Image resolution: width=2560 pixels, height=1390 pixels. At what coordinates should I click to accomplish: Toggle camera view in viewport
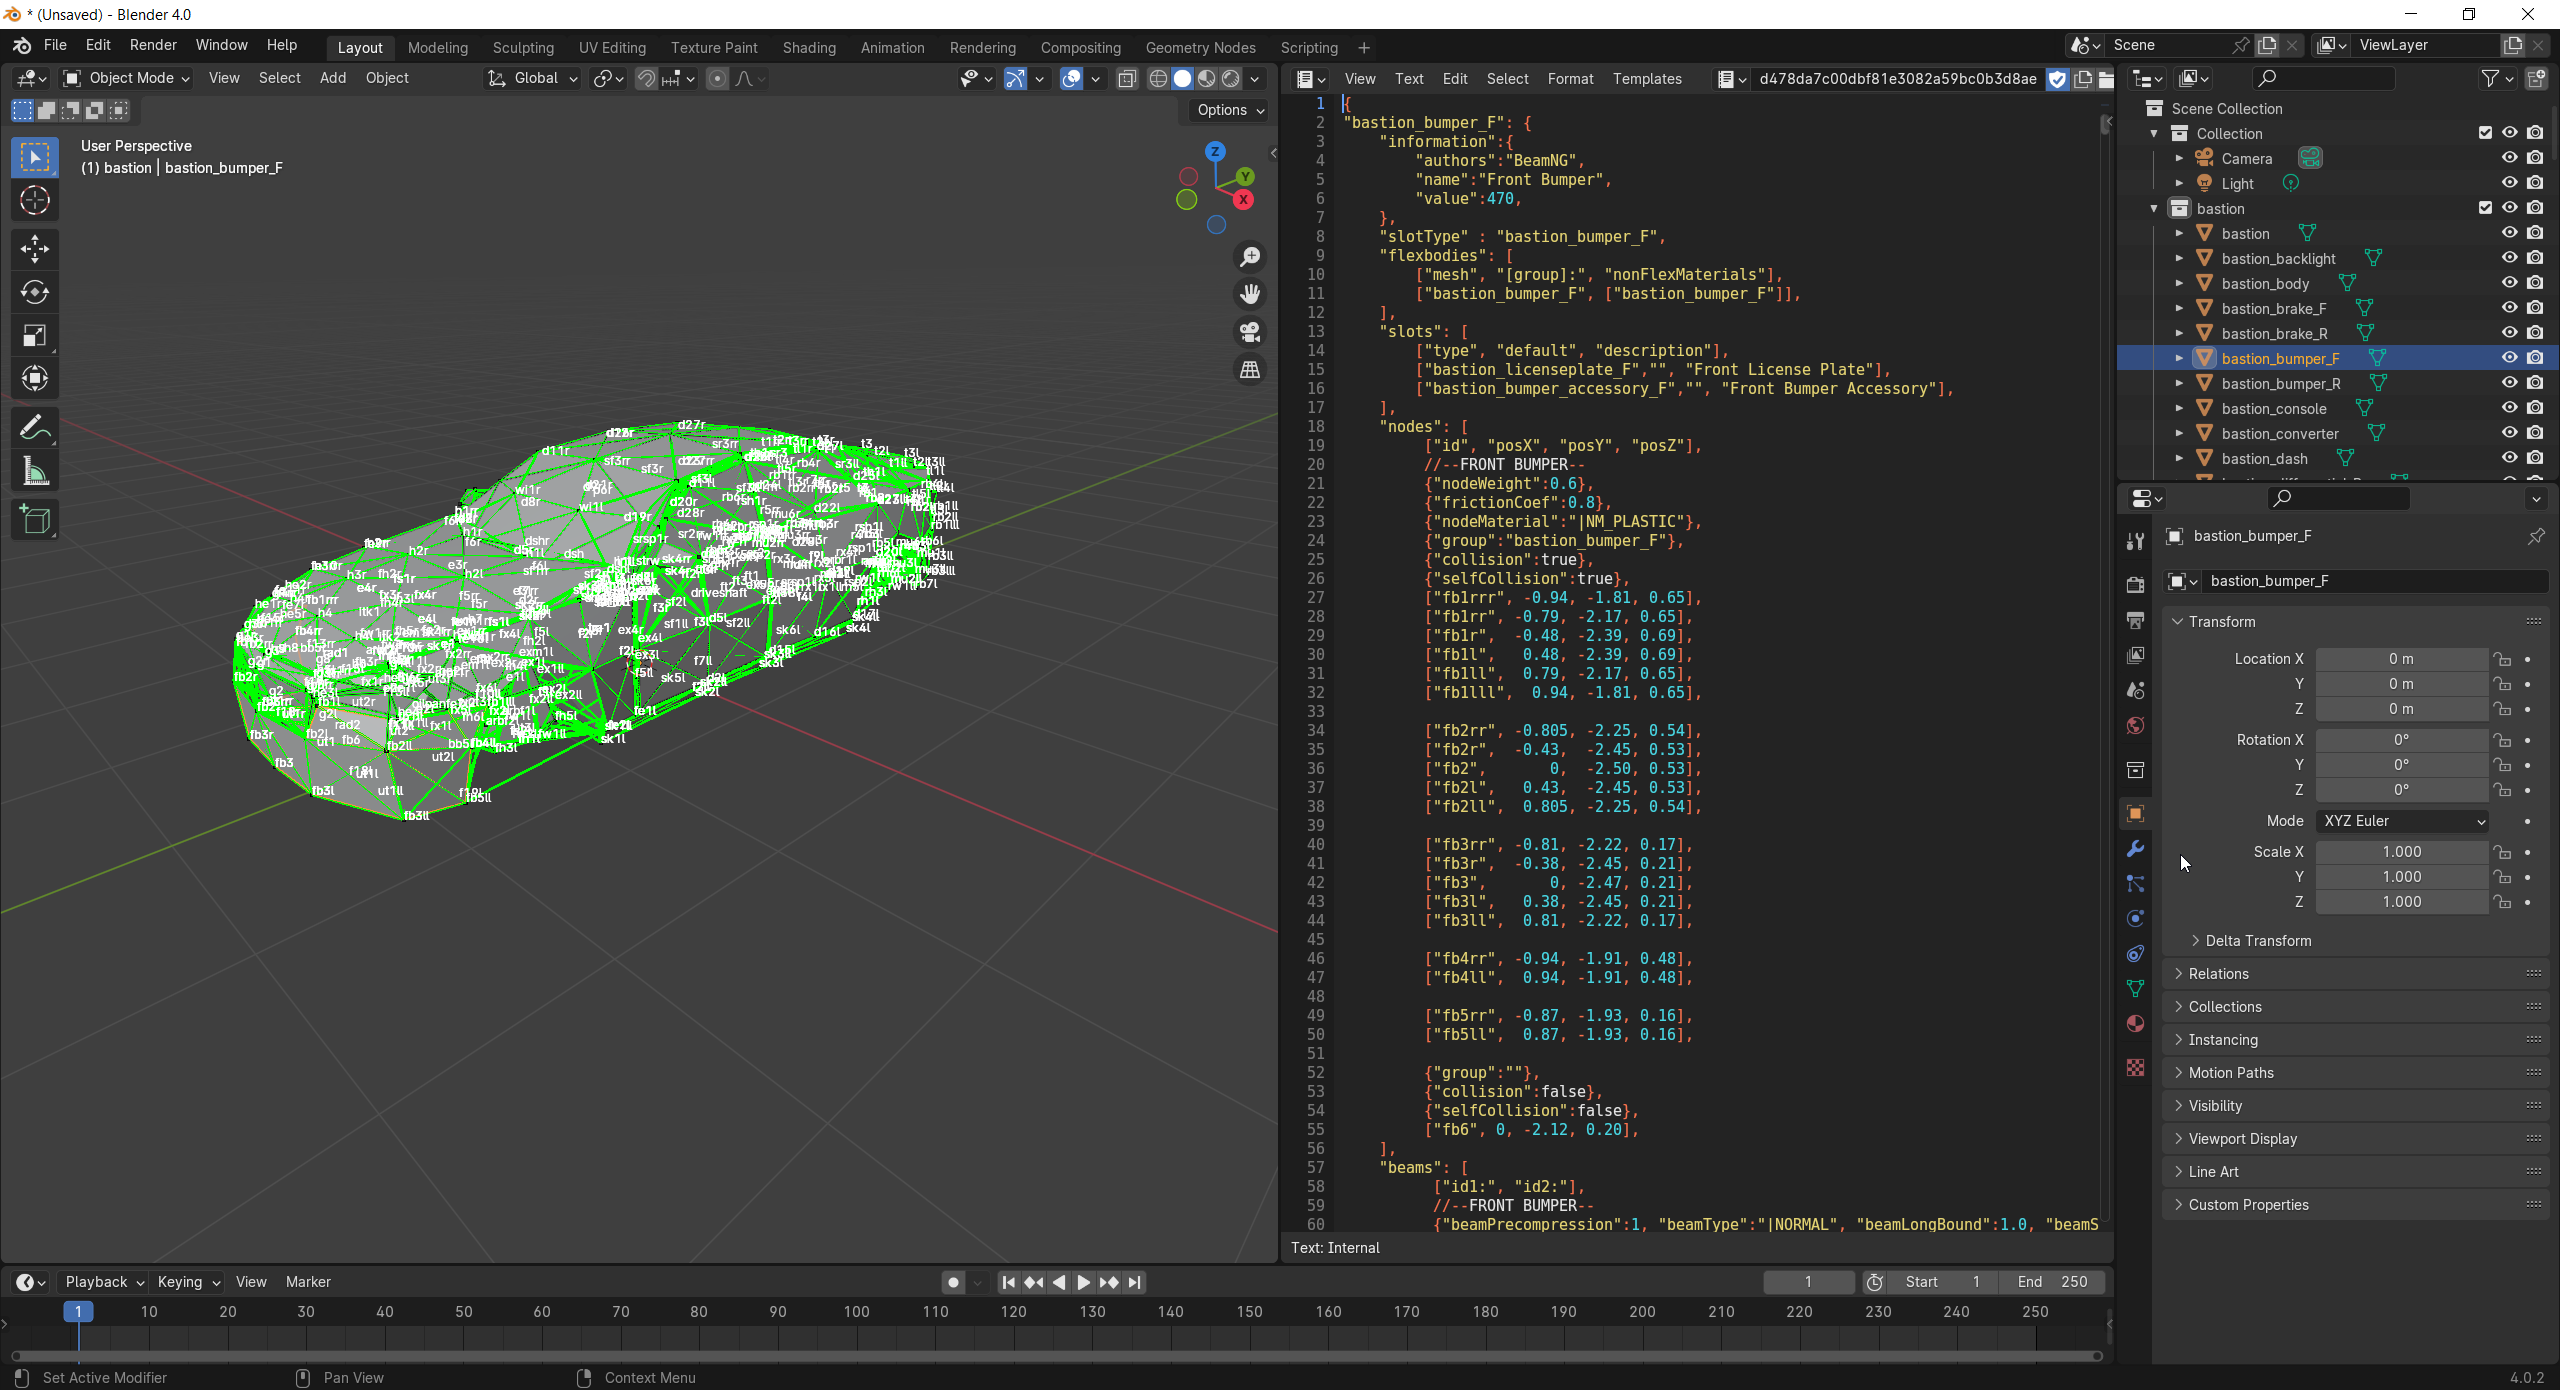pos(1250,332)
